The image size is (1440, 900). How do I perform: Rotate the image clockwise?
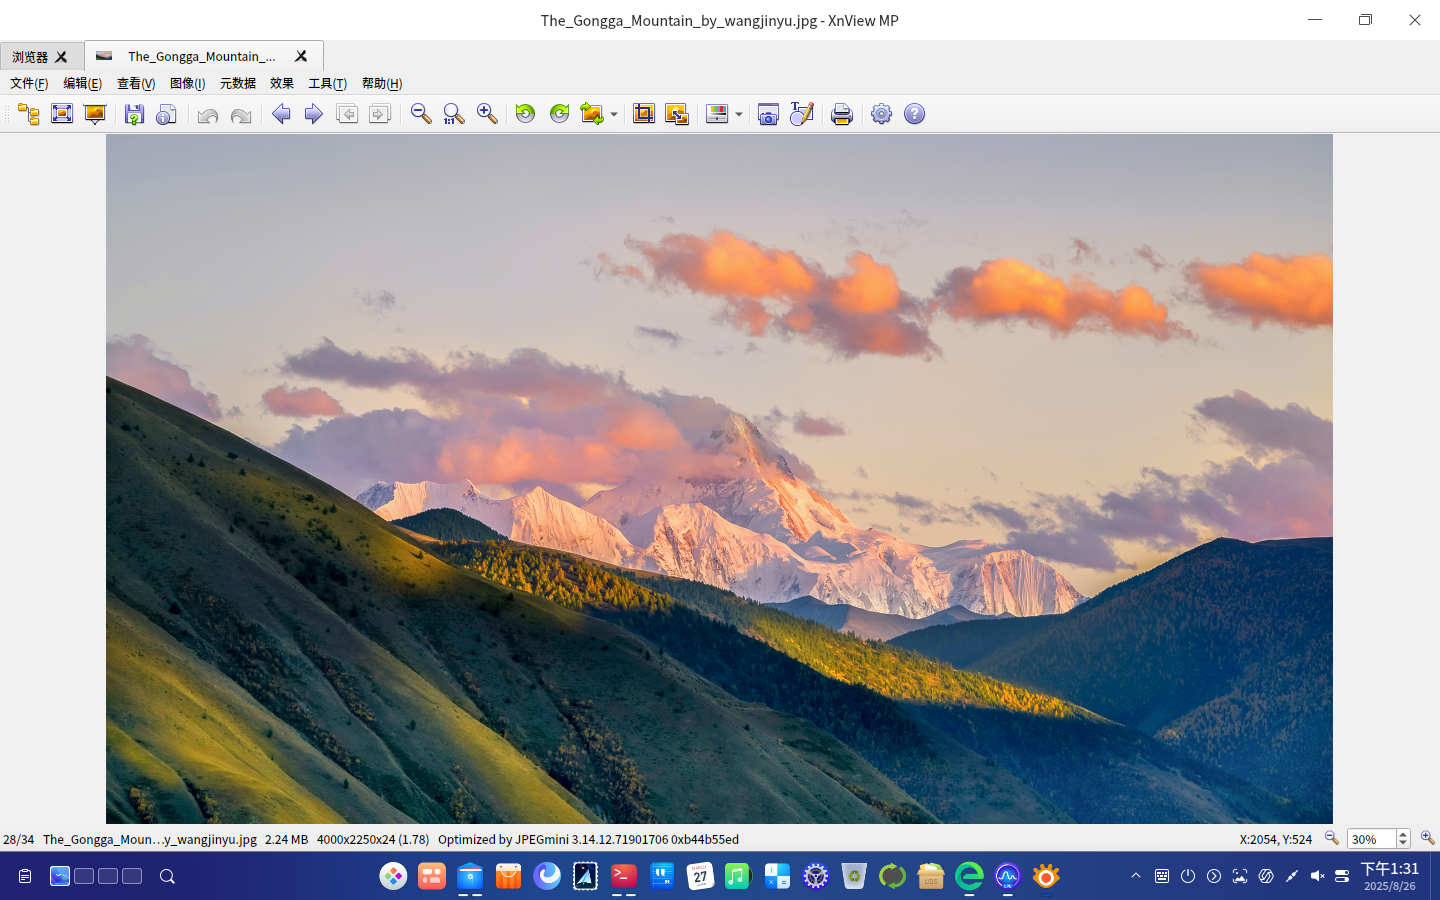[x=559, y=114]
